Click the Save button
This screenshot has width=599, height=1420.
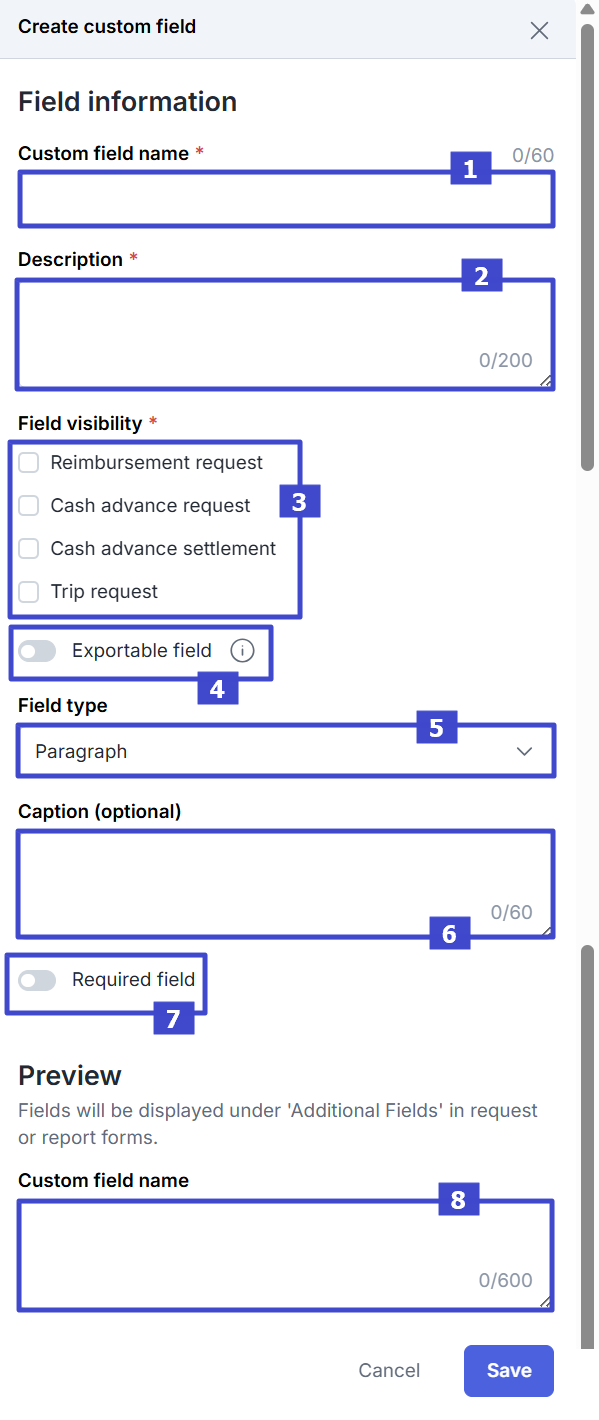click(508, 1370)
